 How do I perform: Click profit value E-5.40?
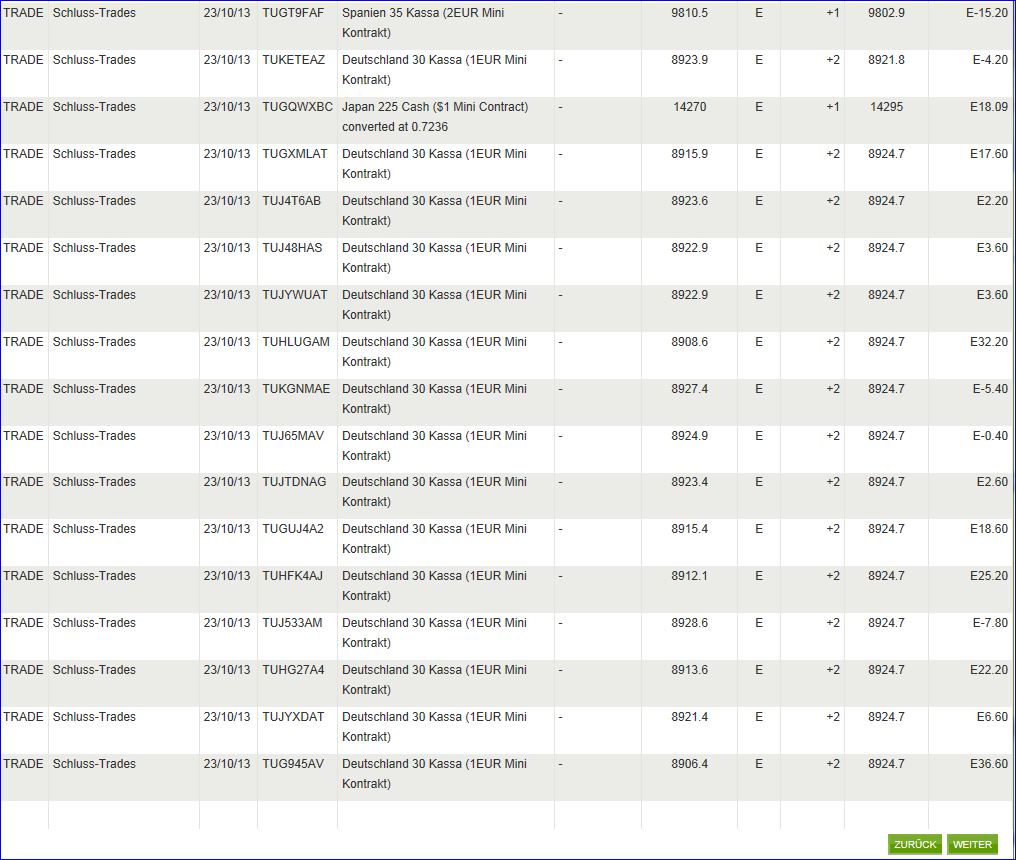pyautogui.click(x=990, y=389)
